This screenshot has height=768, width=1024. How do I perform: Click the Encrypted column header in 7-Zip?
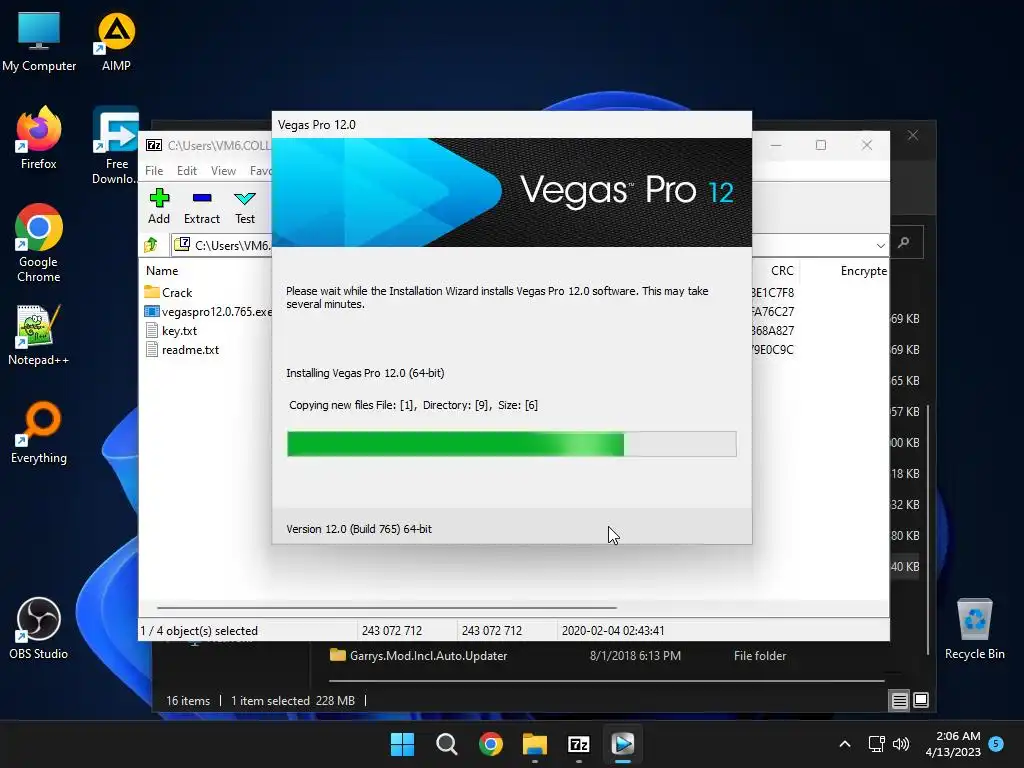click(x=863, y=270)
